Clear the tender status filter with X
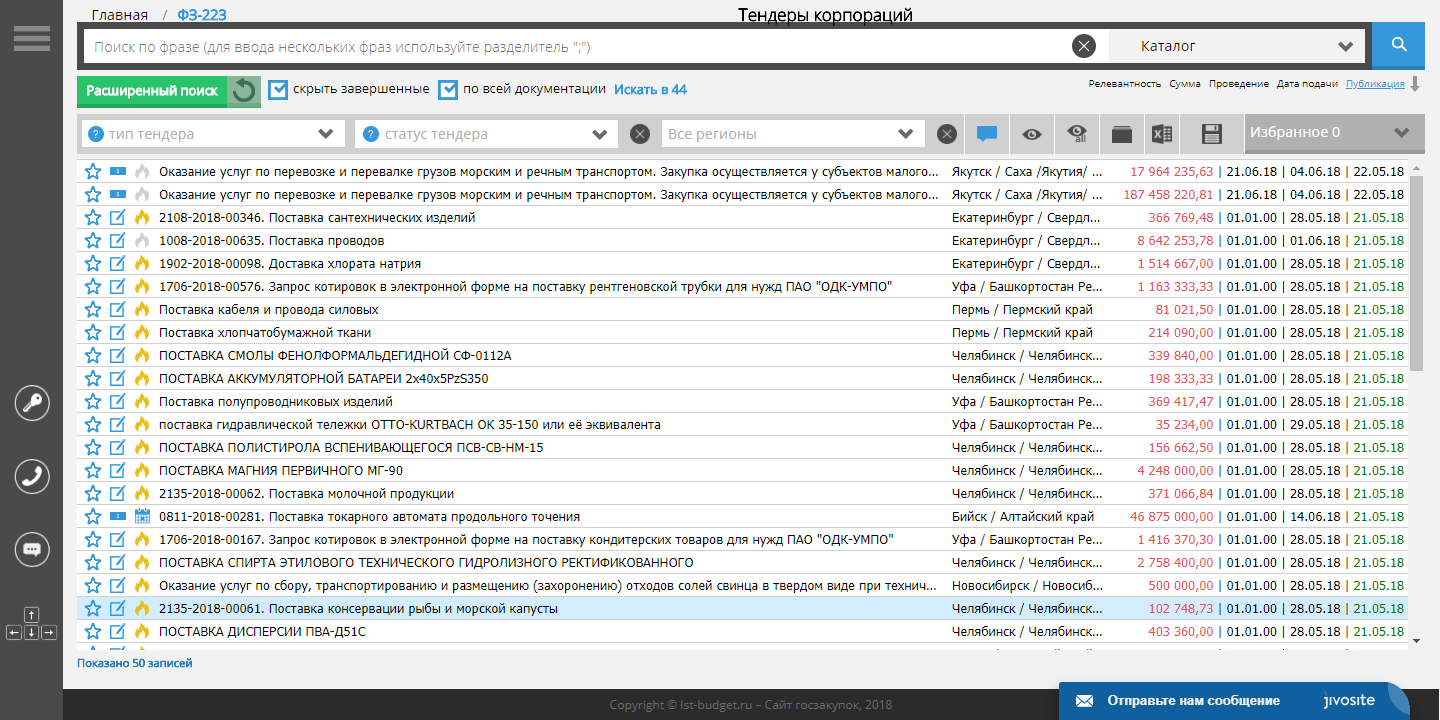 640,134
